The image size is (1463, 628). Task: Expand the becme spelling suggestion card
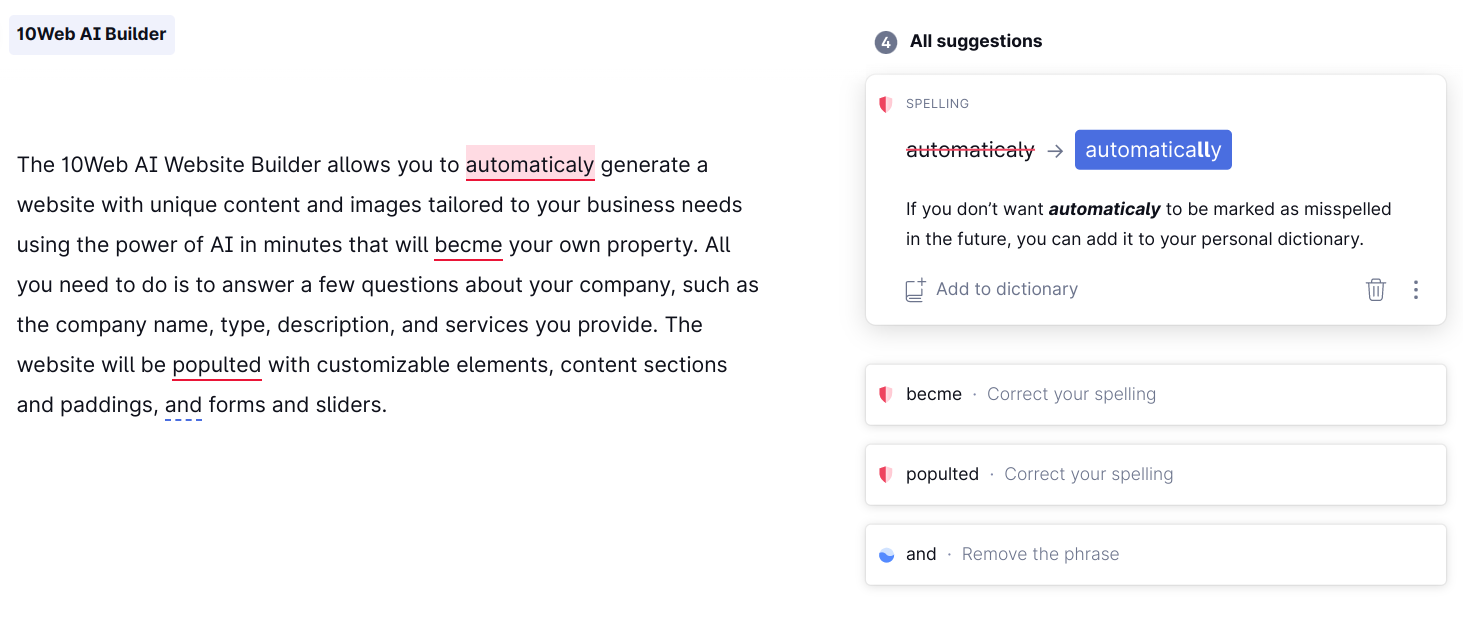tap(1156, 394)
